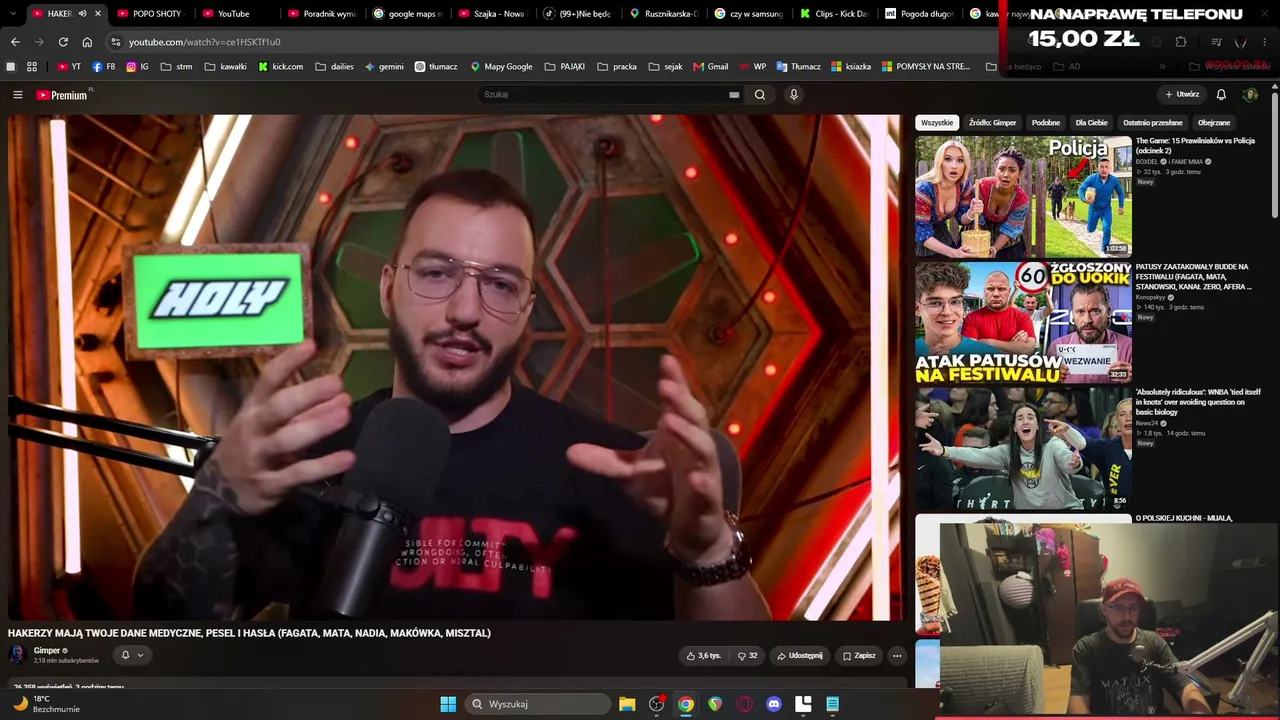Switch to Google Chrome on the taskbar
Image resolution: width=1280 pixels, height=720 pixels.
(x=686, y=704)
